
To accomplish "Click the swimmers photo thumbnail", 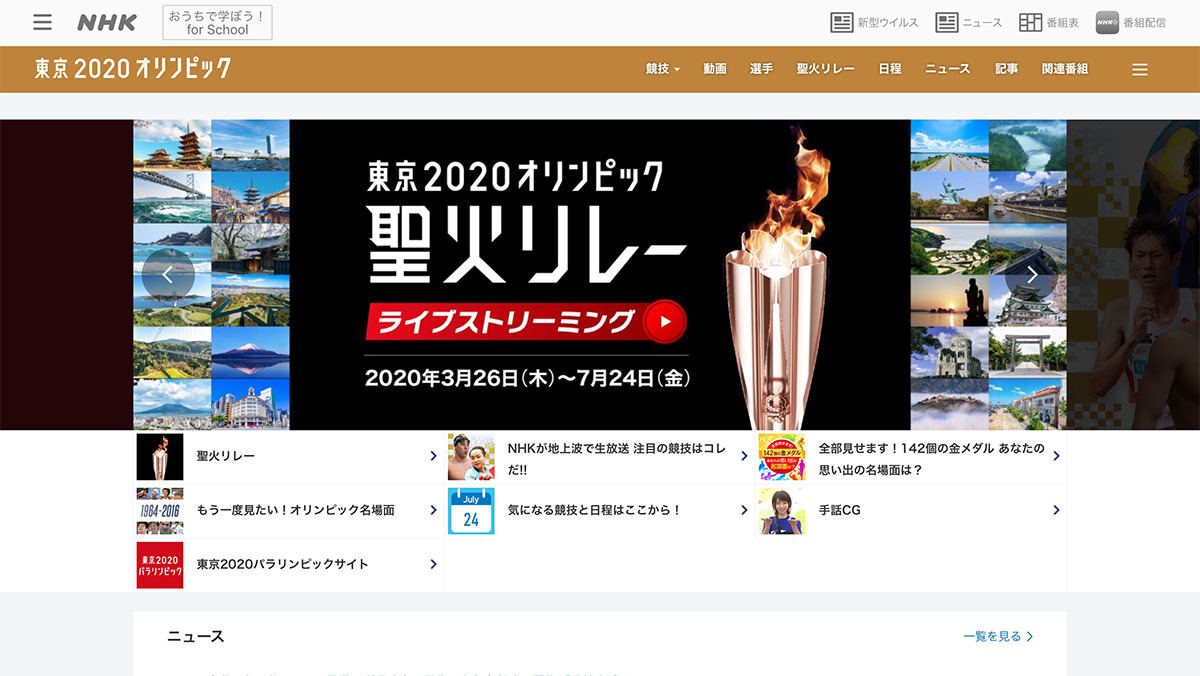I will 471,457.
